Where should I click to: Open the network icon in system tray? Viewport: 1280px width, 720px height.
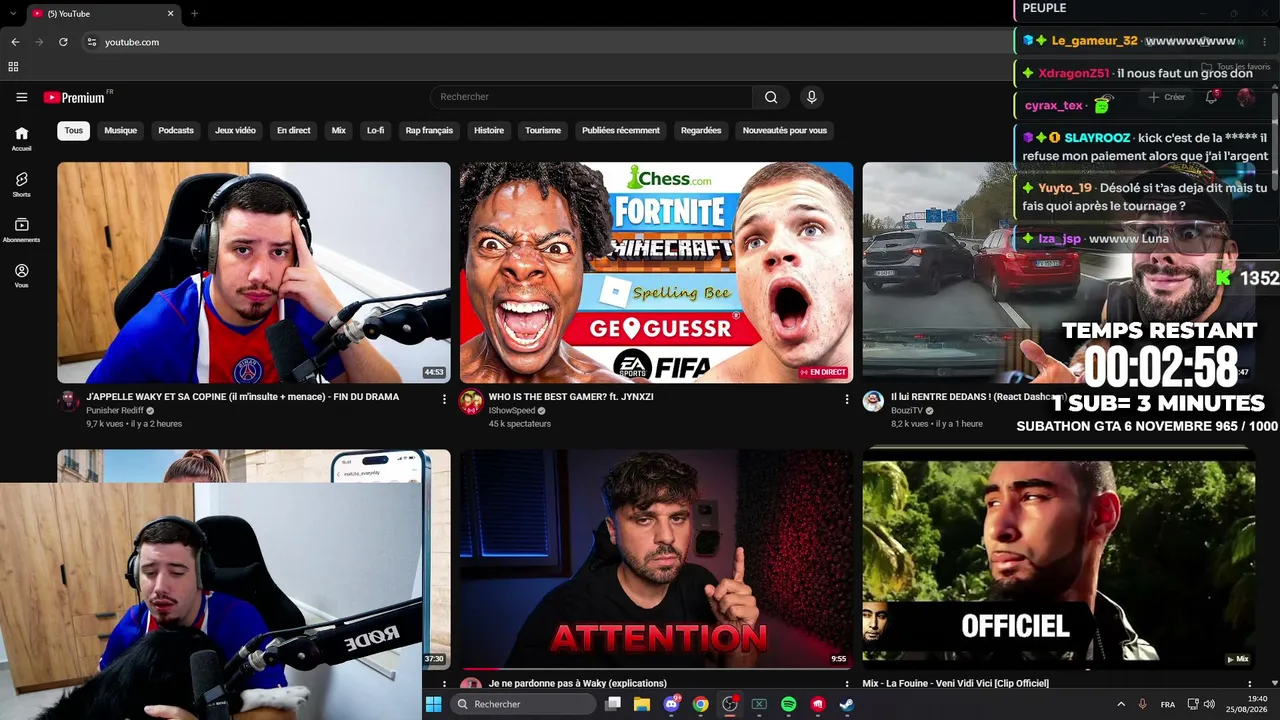pos(1192,704)
